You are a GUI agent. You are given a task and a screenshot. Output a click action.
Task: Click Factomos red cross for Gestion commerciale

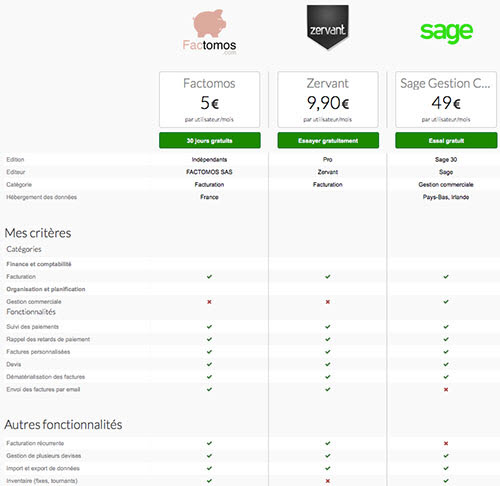coord(209,302)
